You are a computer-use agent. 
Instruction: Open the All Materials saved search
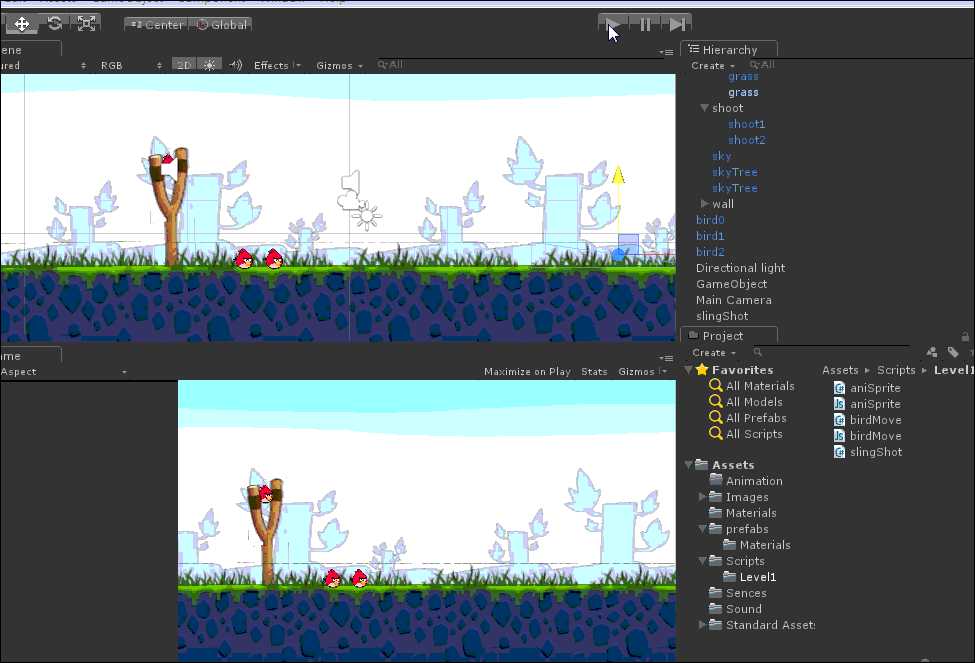click(x=751, y=386)
